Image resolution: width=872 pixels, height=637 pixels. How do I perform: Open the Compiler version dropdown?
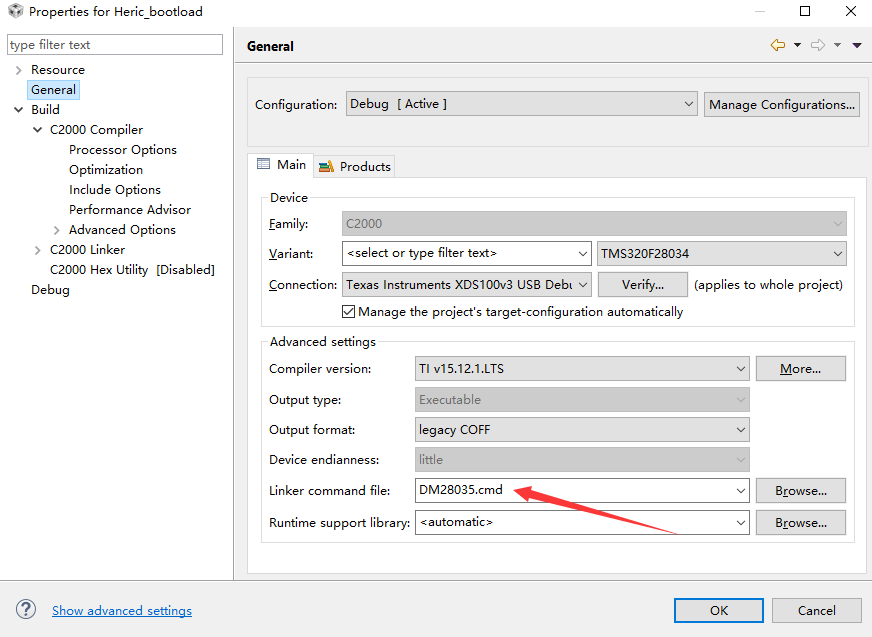(582, 369)
